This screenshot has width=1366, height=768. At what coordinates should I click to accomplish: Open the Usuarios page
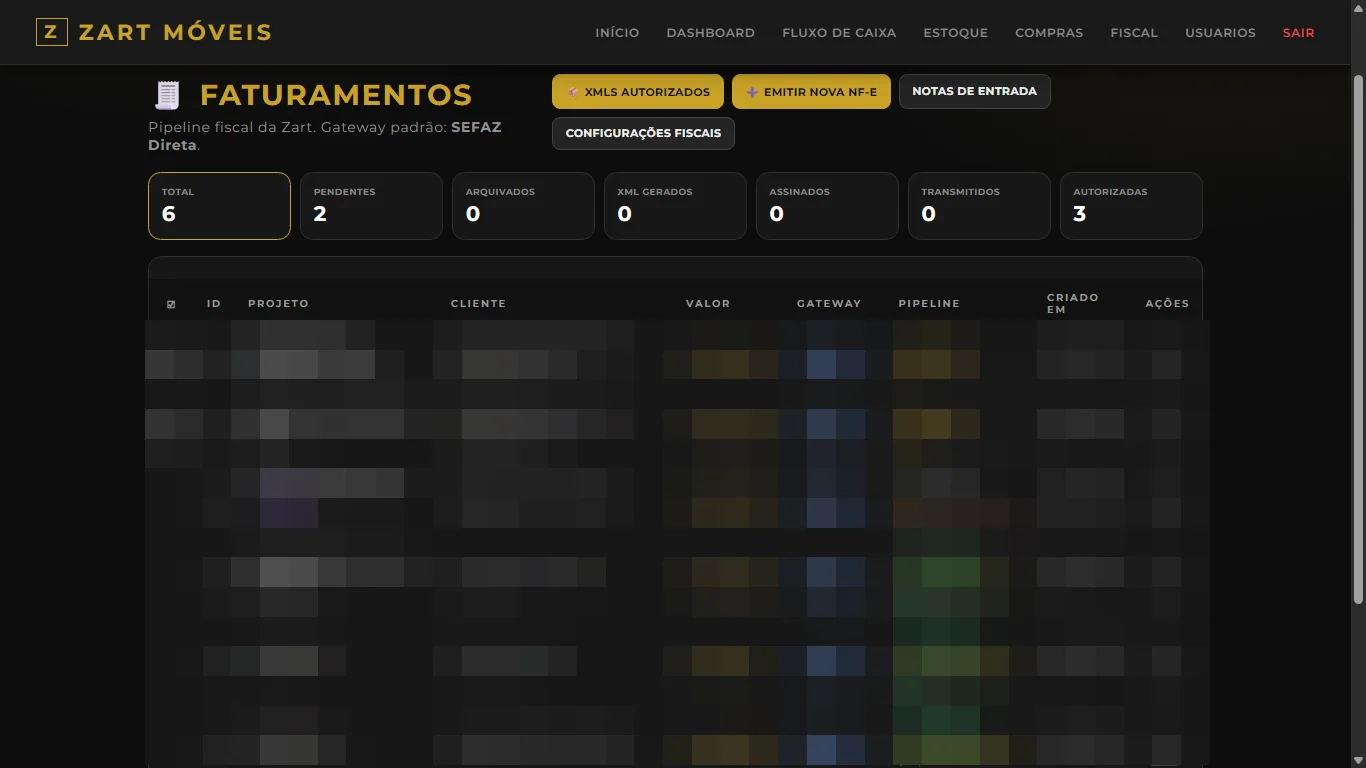pos(1220,33)
